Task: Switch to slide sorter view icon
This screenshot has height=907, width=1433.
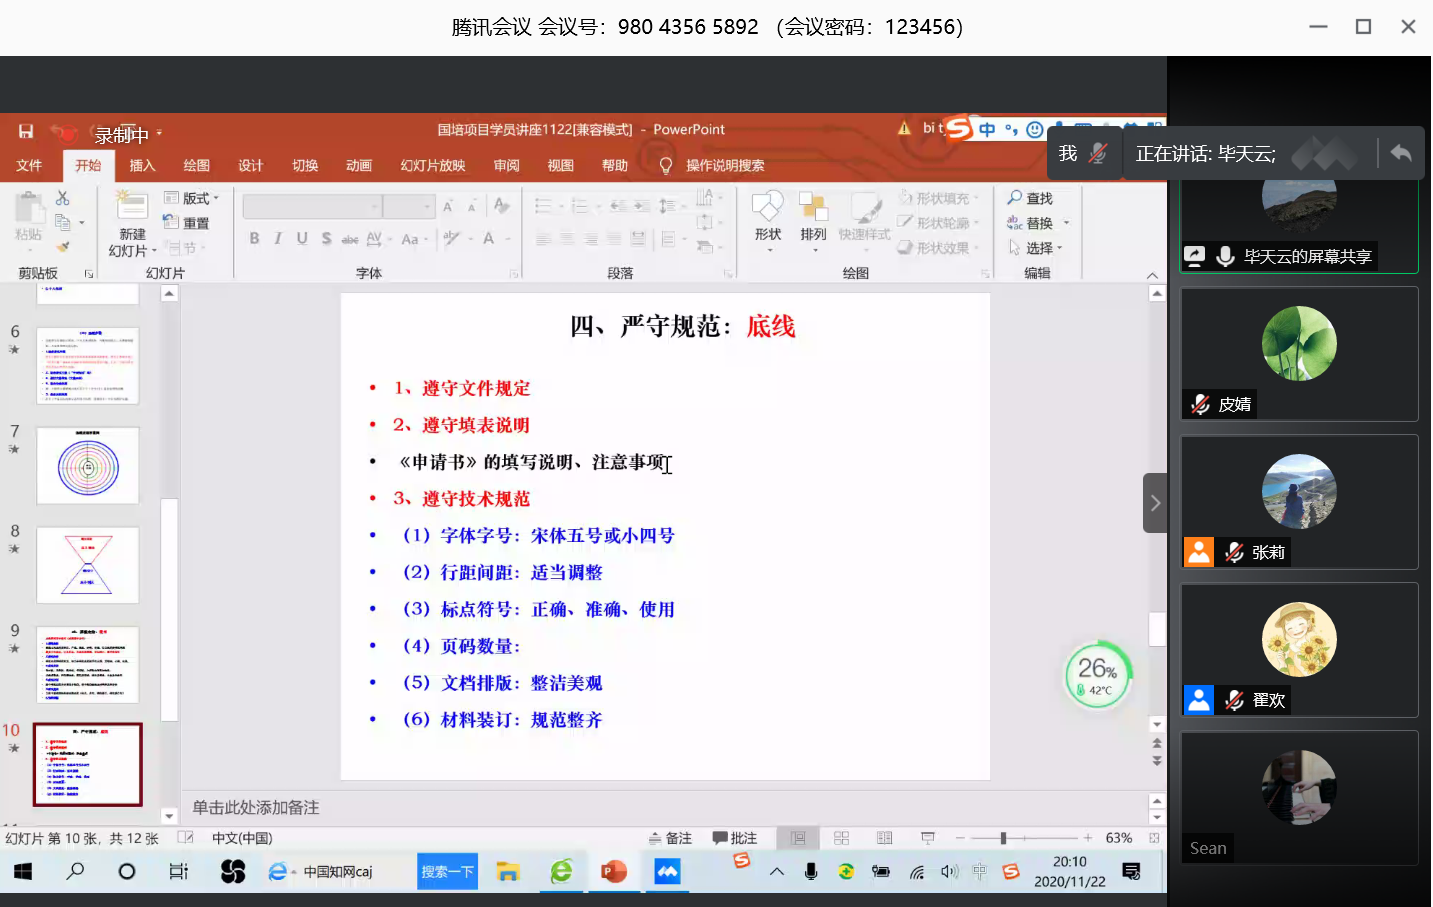Action: [x=841, y=838]
